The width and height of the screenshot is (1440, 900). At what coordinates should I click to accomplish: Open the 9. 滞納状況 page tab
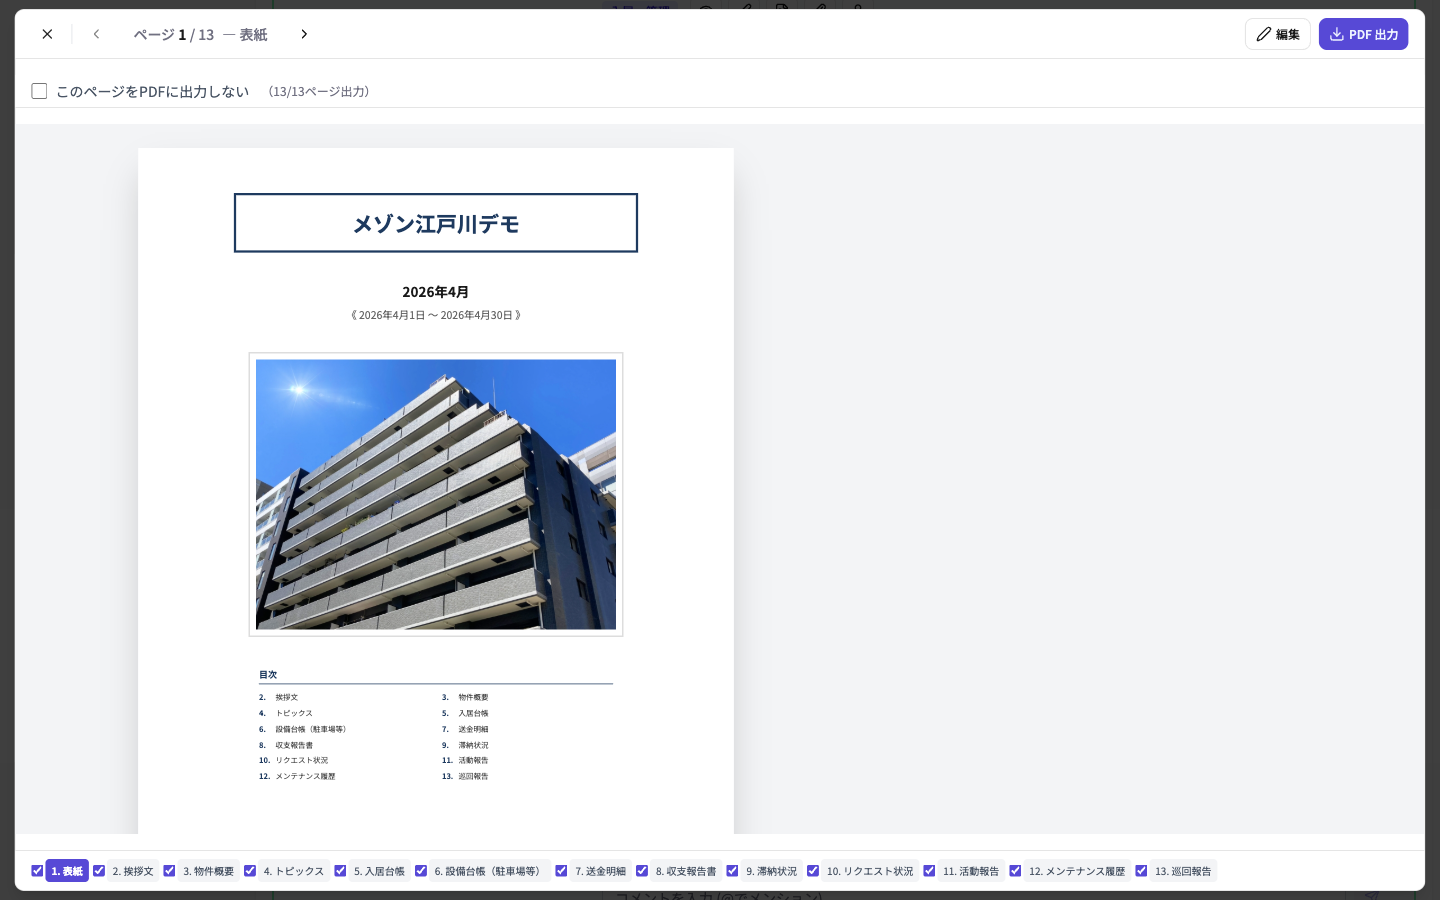(x=771, y=871)
